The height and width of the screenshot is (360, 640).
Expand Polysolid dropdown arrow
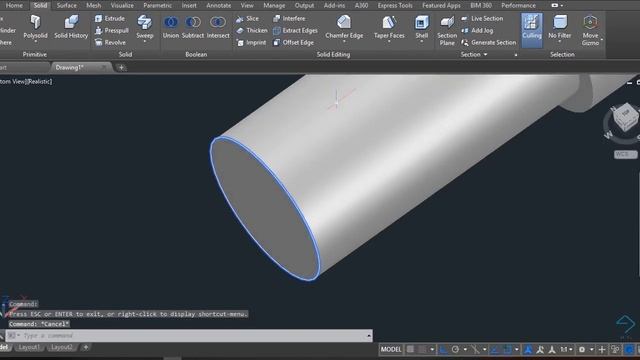coord(36,41)
